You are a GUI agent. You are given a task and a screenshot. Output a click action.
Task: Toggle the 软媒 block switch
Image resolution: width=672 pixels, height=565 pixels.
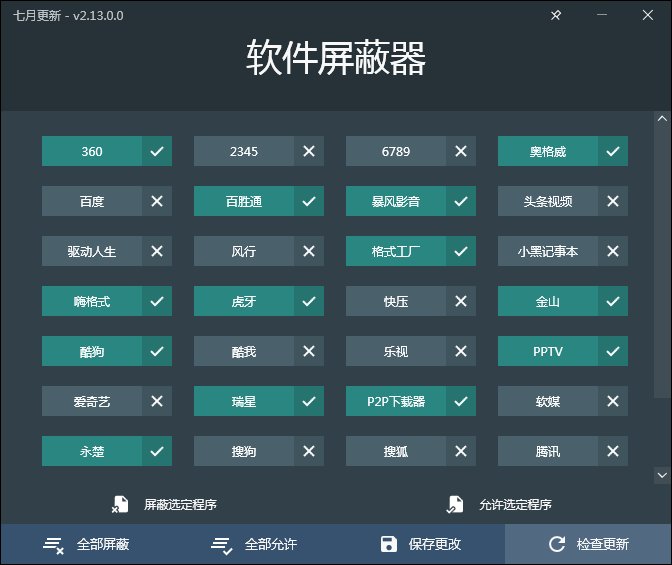tap(563, 401)
